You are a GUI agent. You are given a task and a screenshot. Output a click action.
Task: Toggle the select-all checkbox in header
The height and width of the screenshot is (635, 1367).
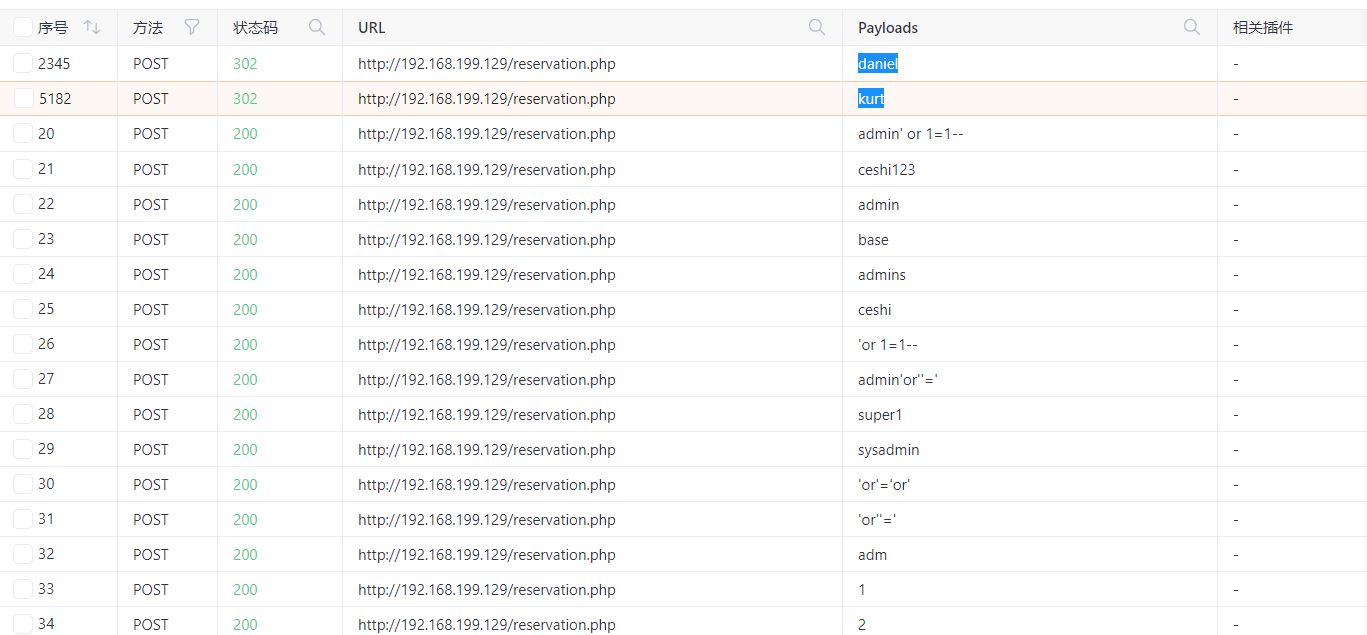click(23, 28)
